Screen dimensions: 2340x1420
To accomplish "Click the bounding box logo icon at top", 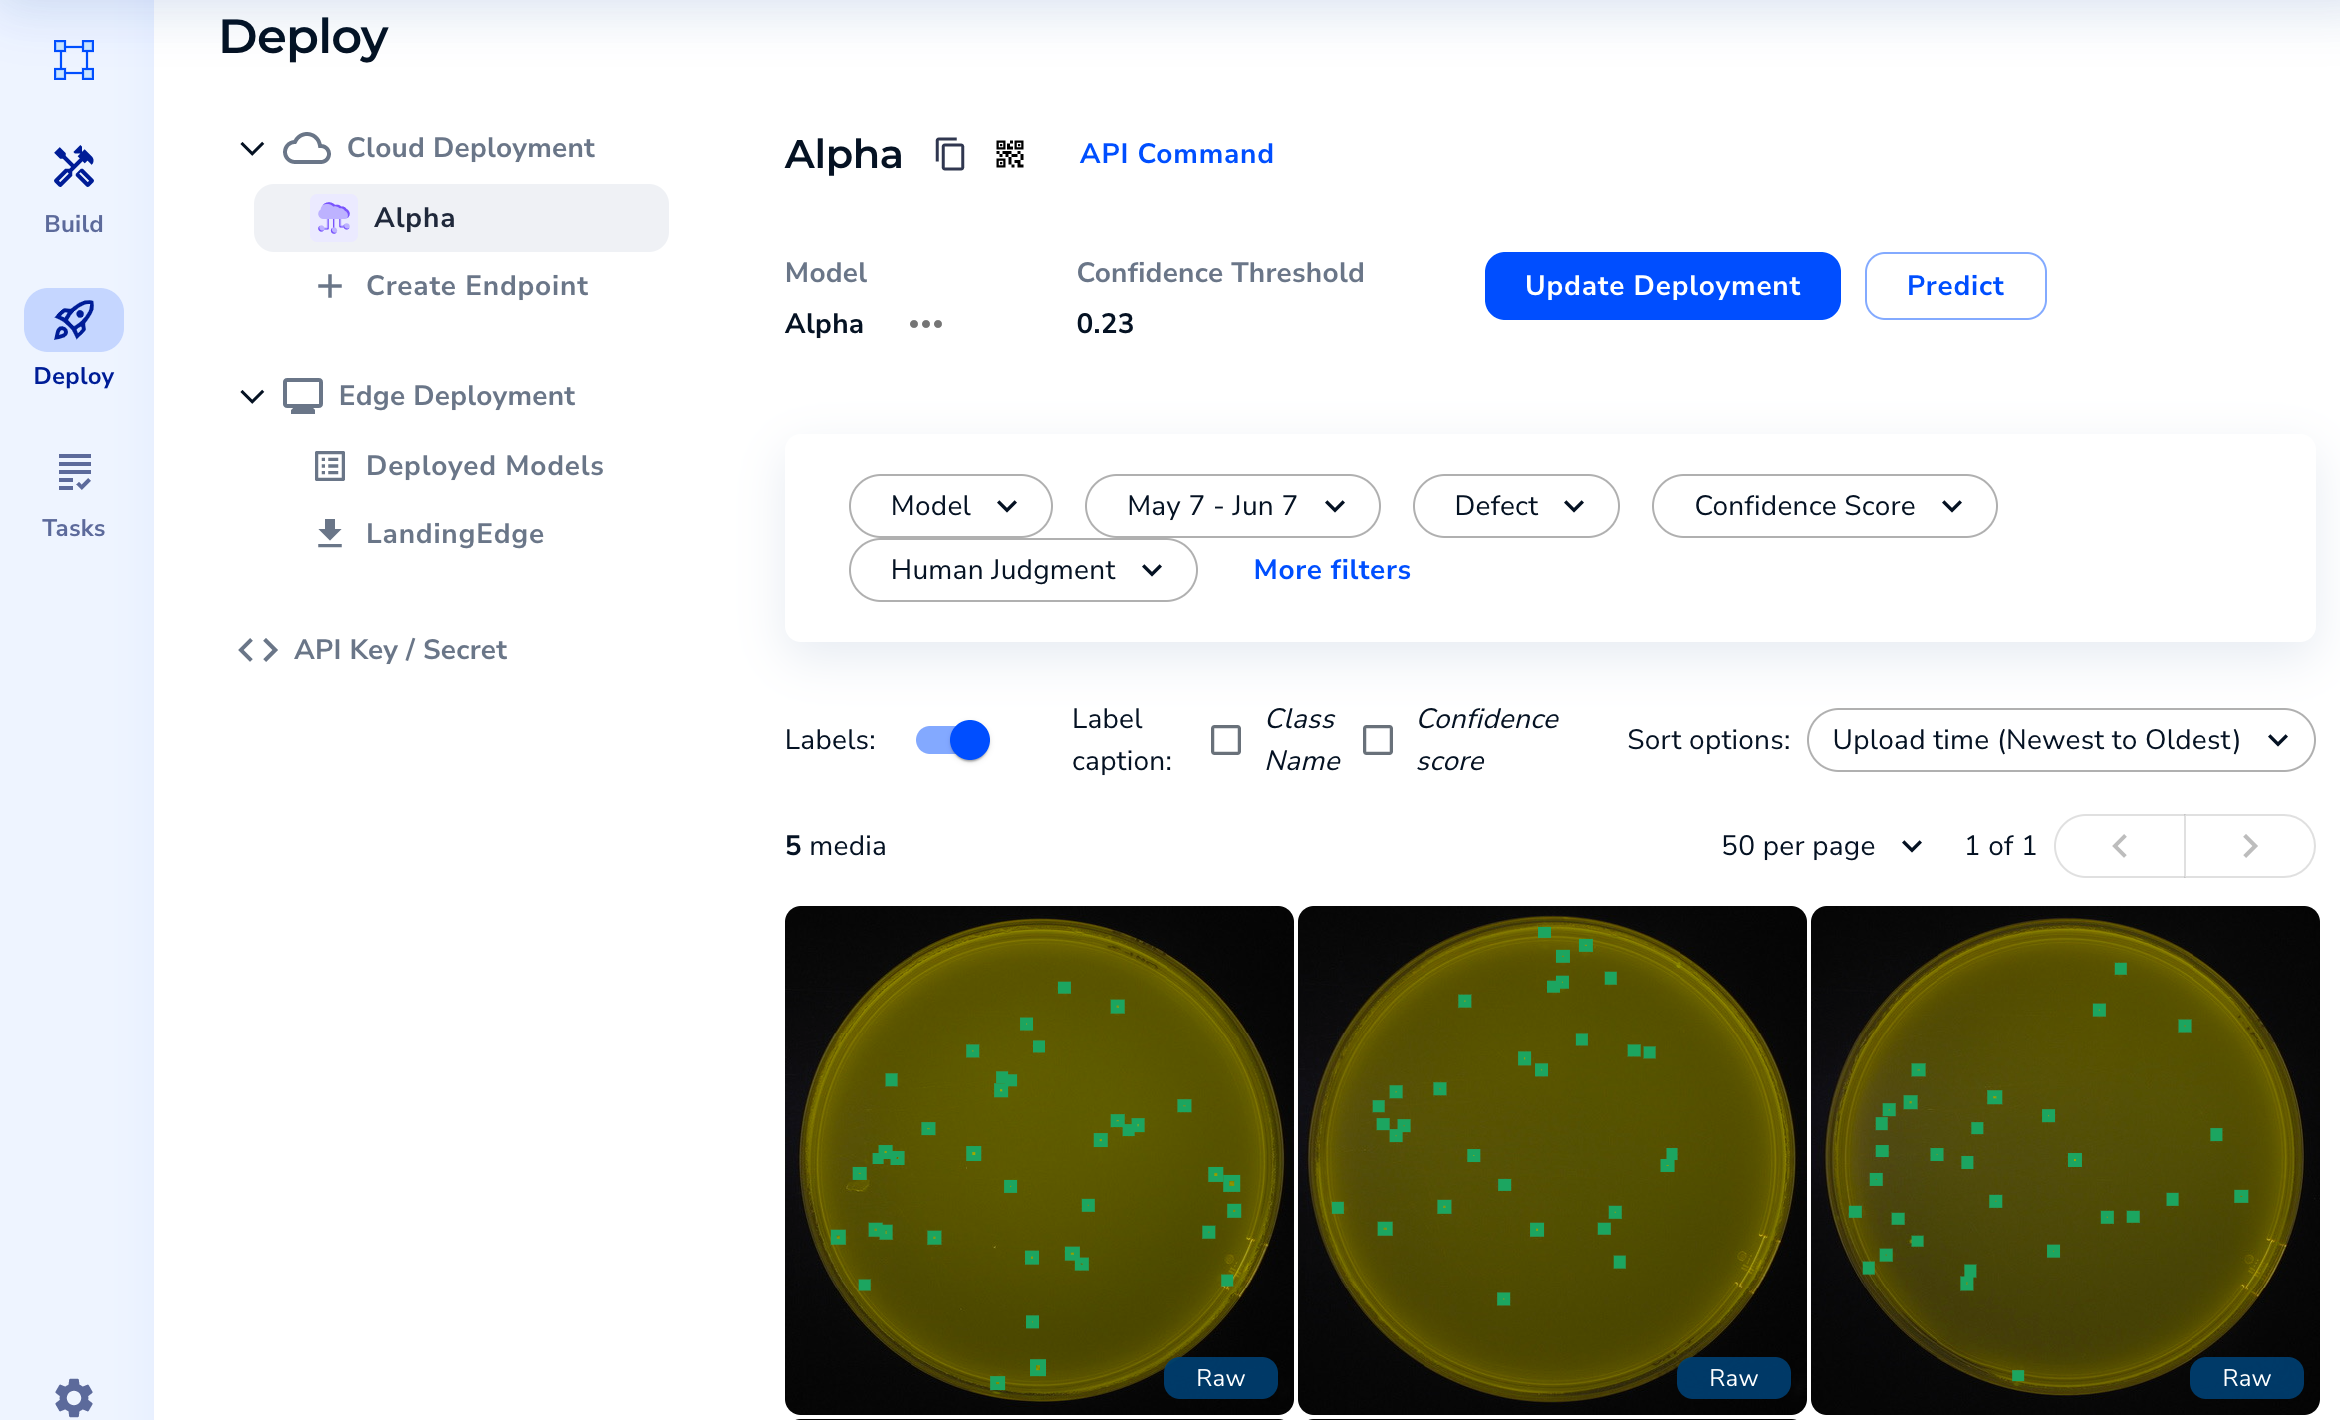I will 74,60.
